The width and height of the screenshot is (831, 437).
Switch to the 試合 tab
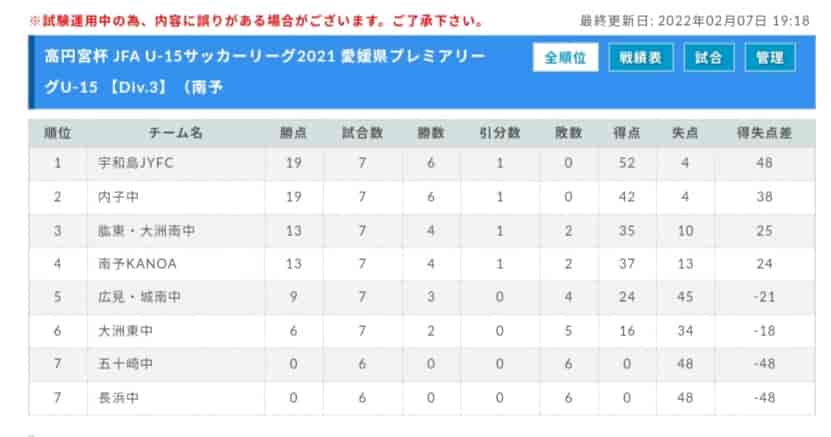pyautogui.click(x=709, y=57)
